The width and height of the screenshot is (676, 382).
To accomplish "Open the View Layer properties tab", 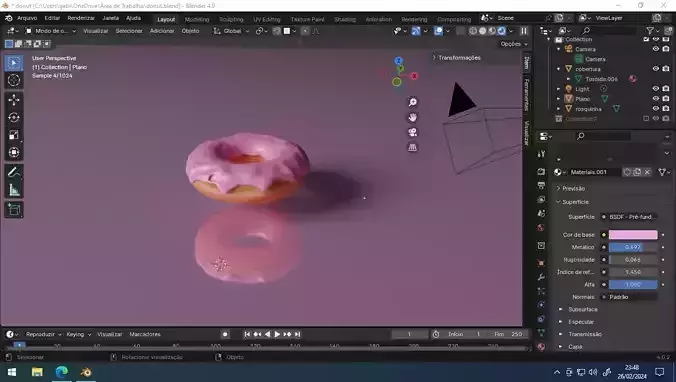I will pyautogui.click(x=541, y=200).
